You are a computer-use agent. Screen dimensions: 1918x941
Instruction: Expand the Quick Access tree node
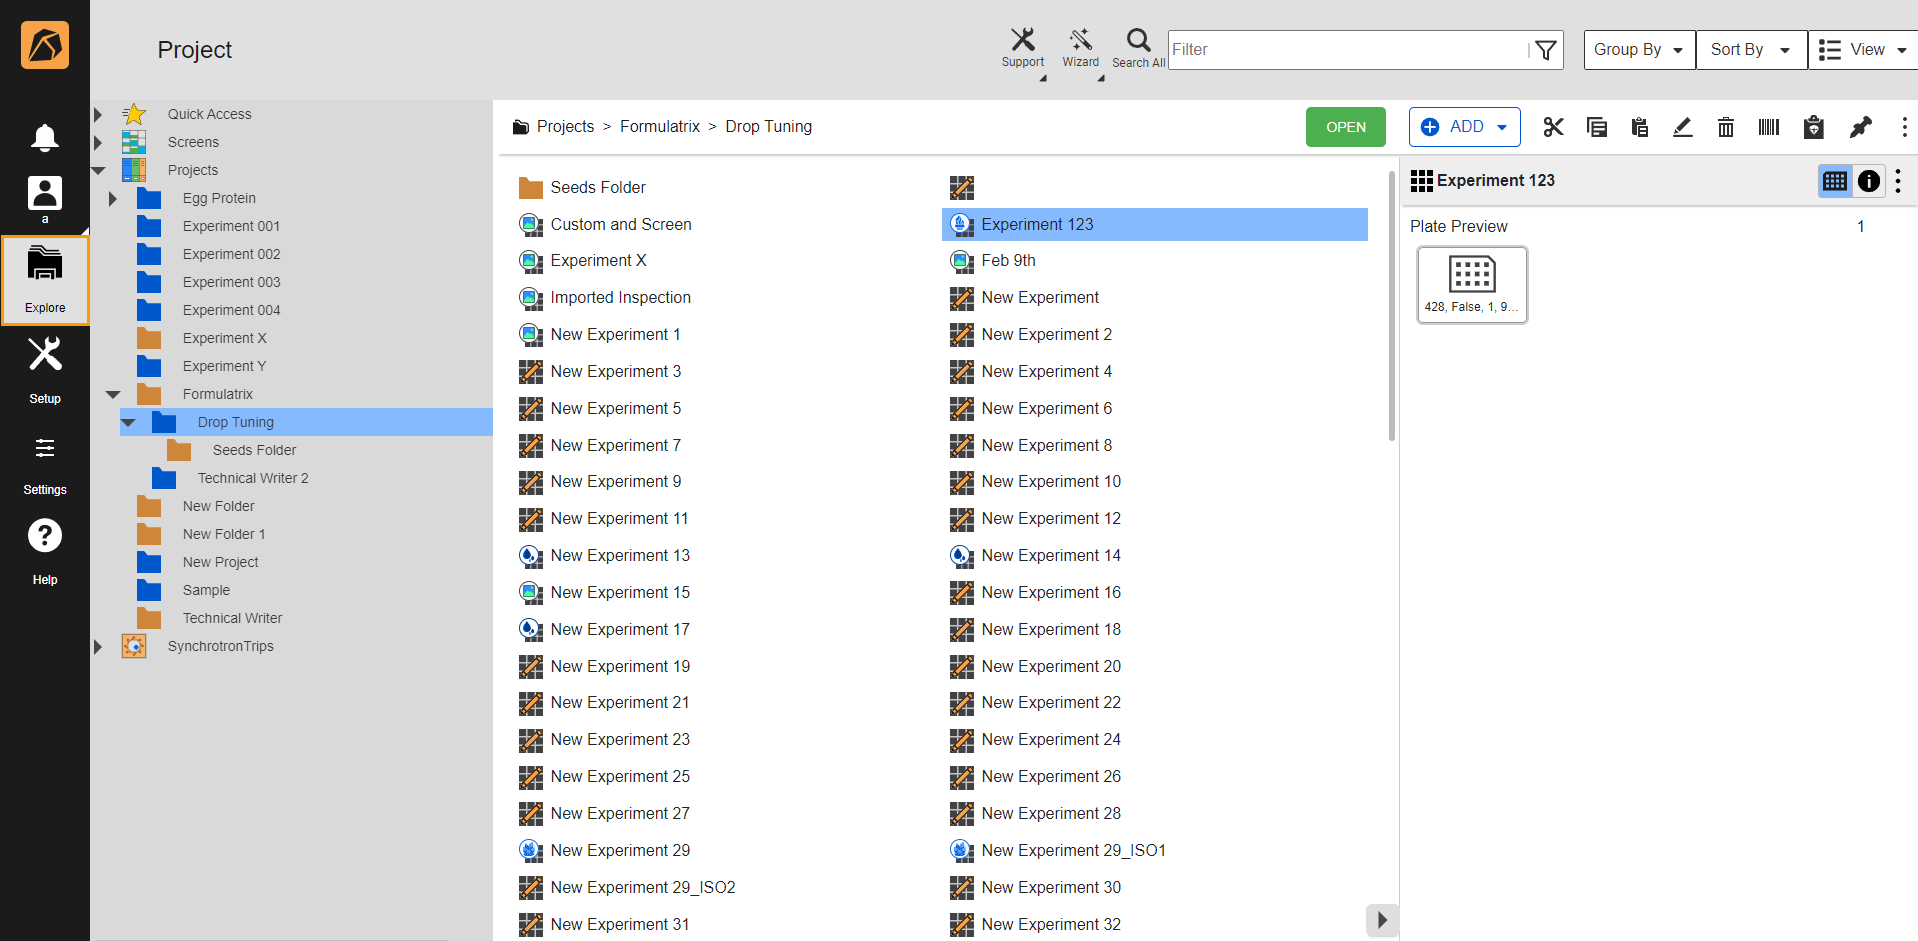coord(98,114)
